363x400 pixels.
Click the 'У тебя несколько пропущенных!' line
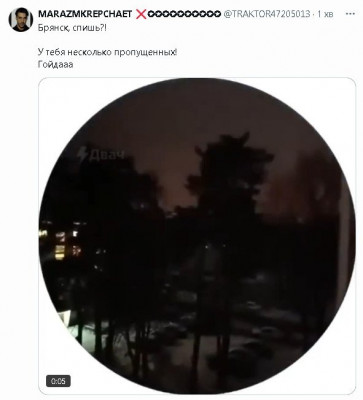(107, 52)
